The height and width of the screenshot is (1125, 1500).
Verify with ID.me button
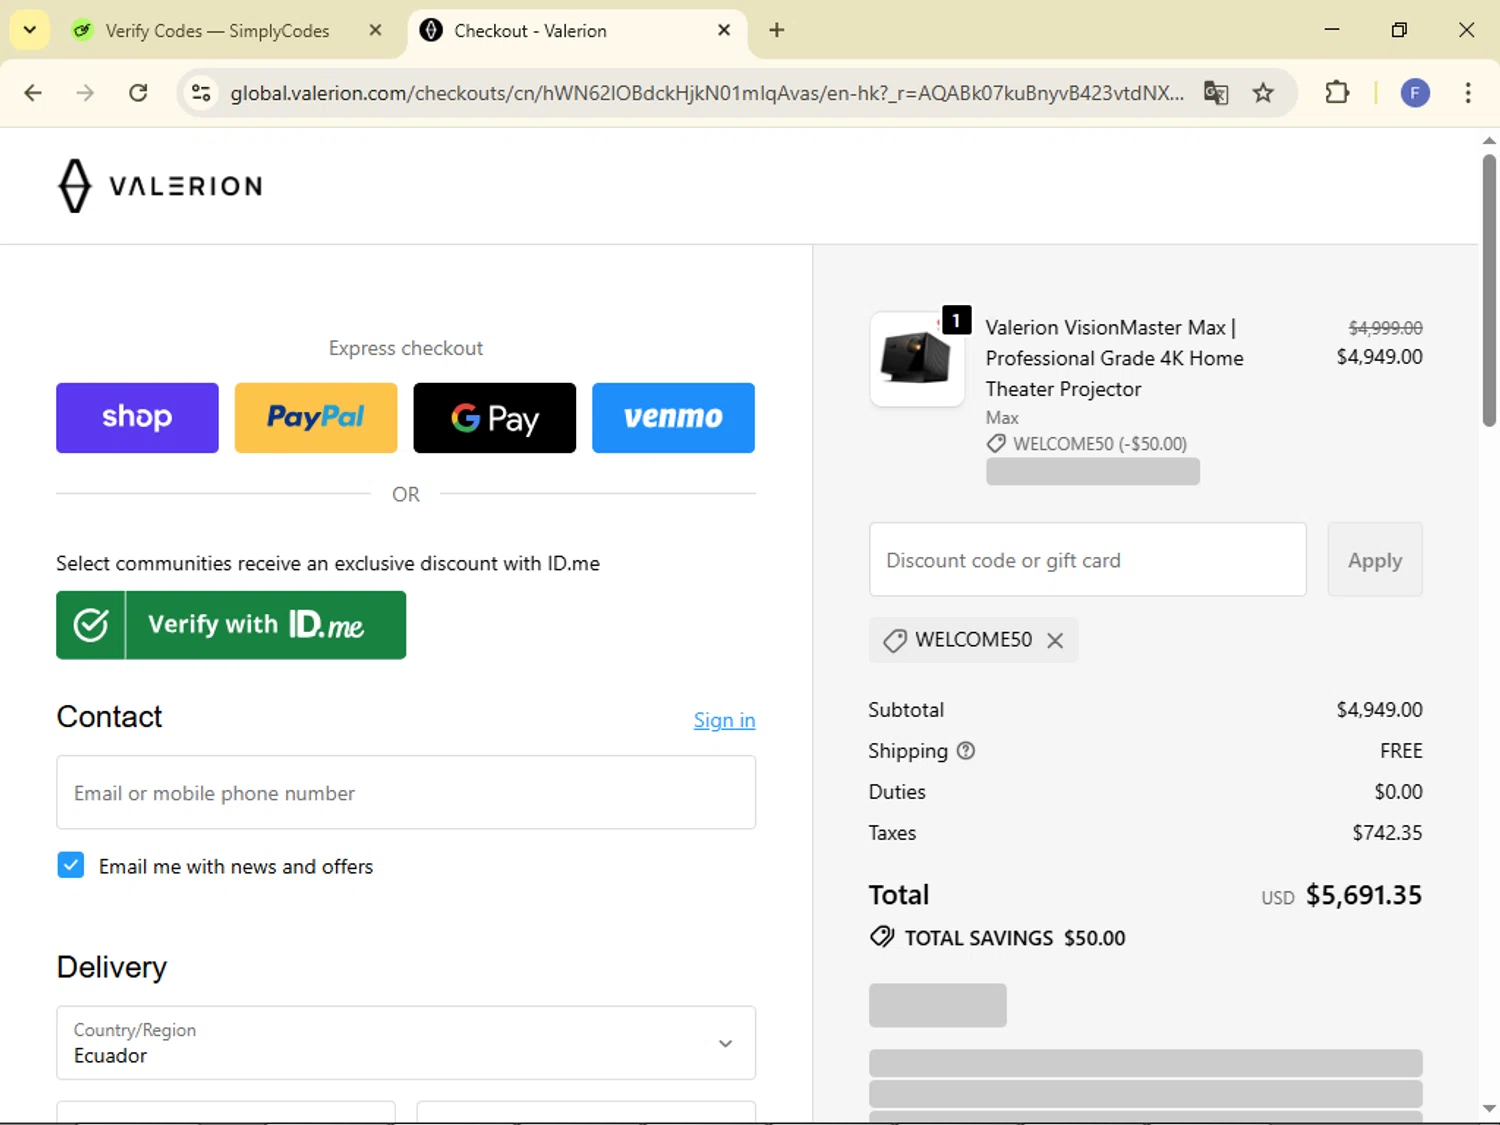click(x=231, y=625)
